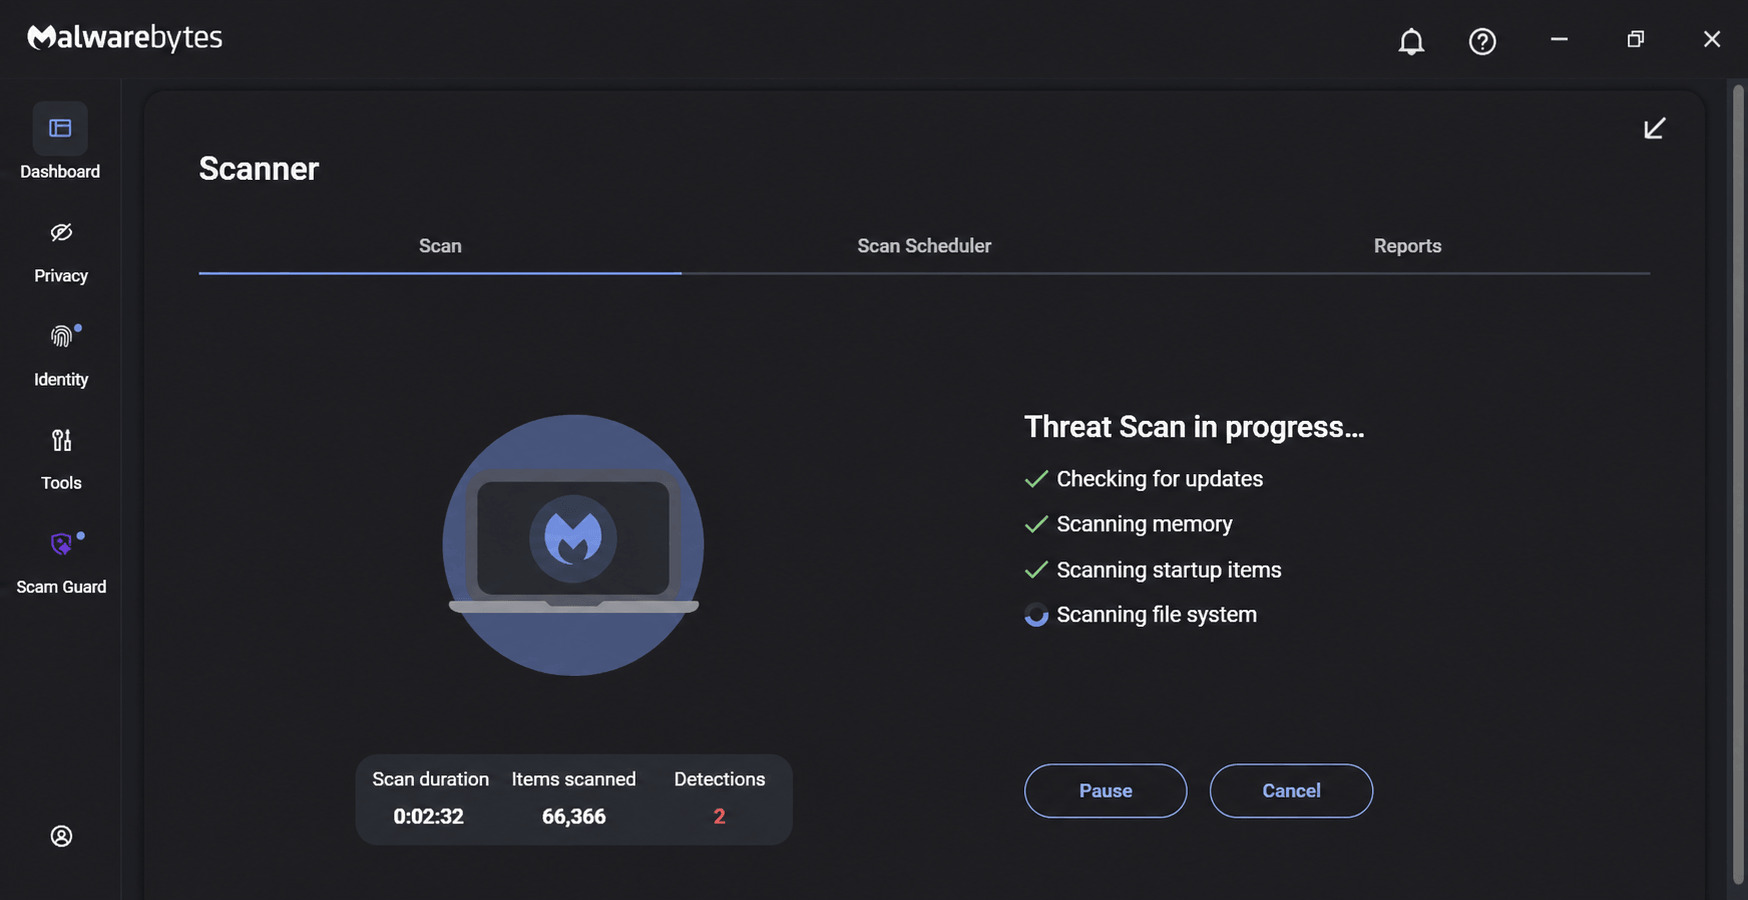
Task: Open the Dashboard from the sidebar
Action: point(60,142)
